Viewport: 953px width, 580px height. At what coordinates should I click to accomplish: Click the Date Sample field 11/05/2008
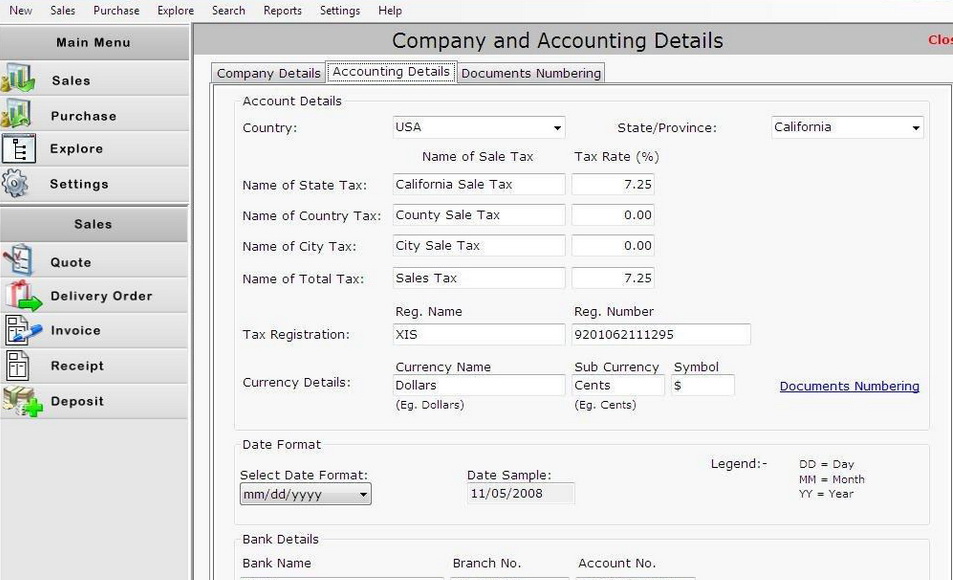tap(520, 493)
